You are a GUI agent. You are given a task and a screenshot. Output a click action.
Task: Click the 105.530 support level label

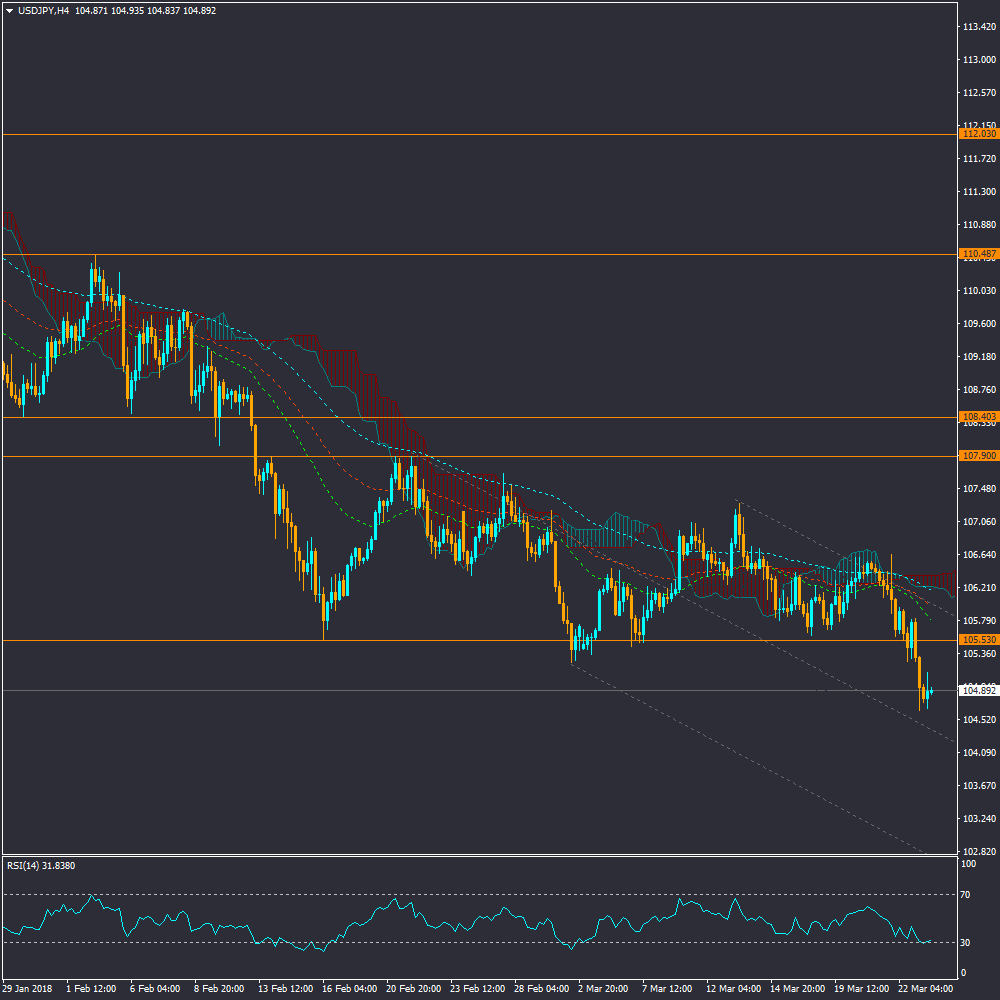coord(978,640)
